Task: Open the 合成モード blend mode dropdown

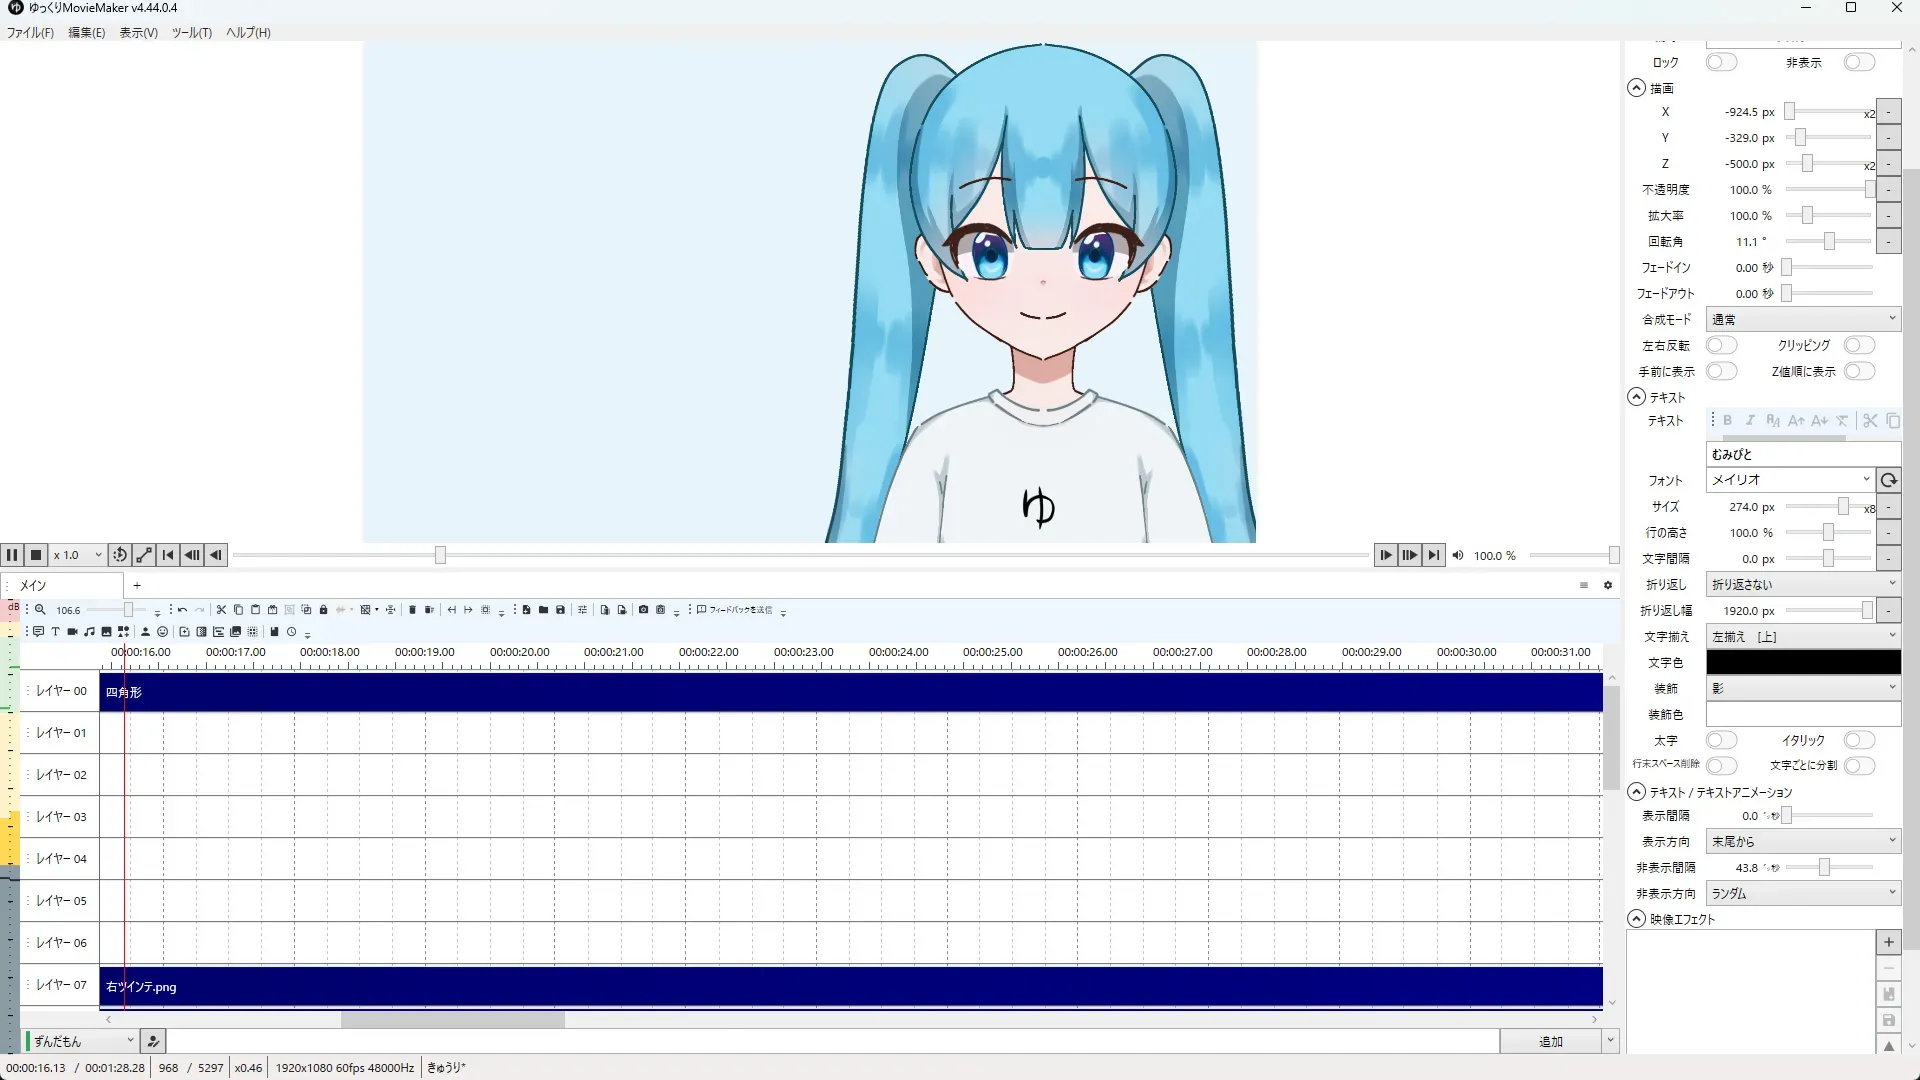Action: click(1802, 319)
